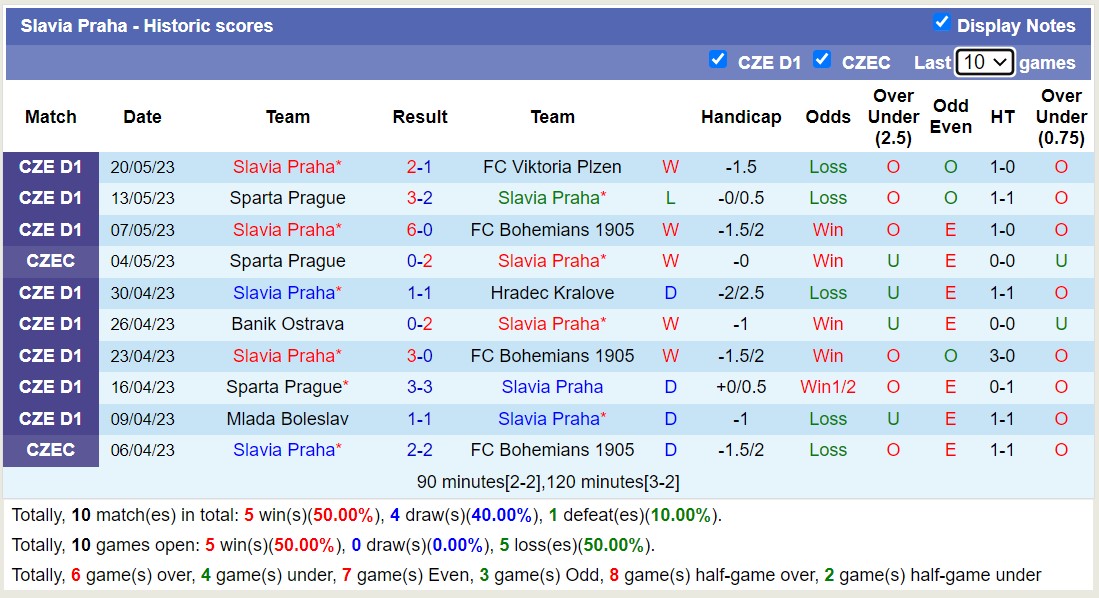Select the 2-1 result against FC Viktoria Plzen
Viewport: 1099px width, 598px height.
click(x=420, y=167)
